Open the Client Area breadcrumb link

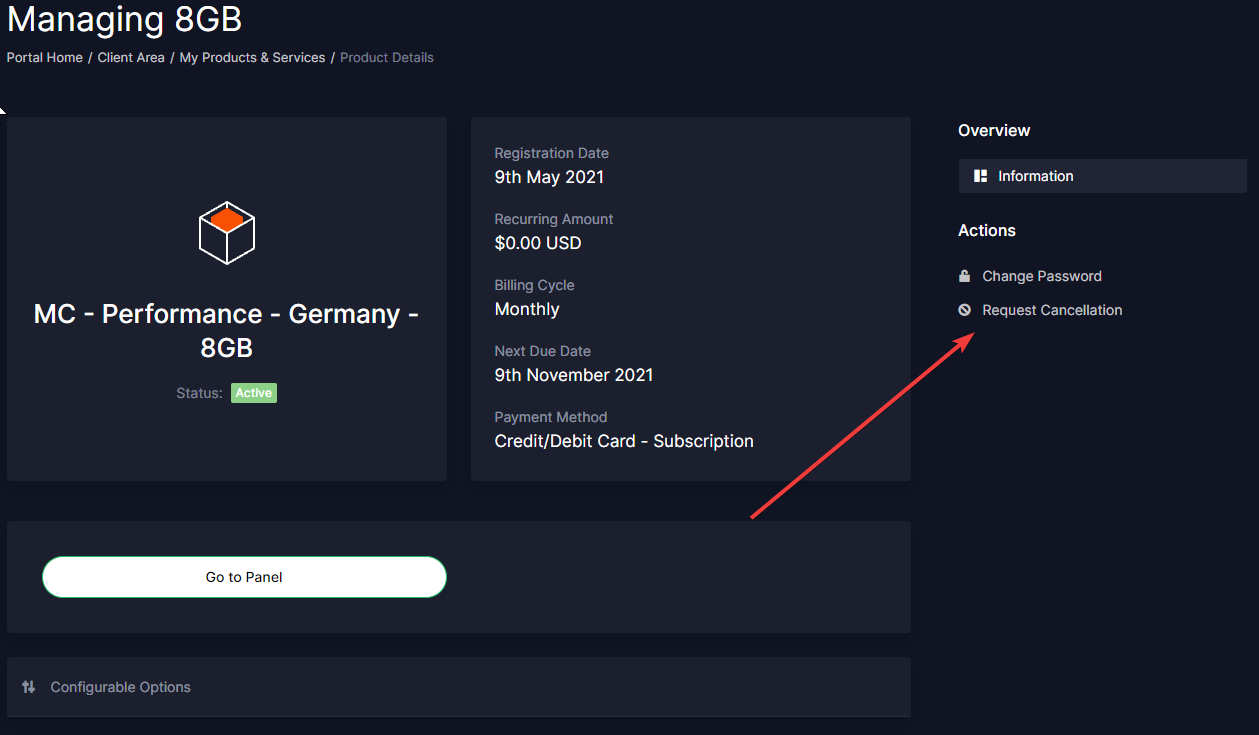[131, 58]
